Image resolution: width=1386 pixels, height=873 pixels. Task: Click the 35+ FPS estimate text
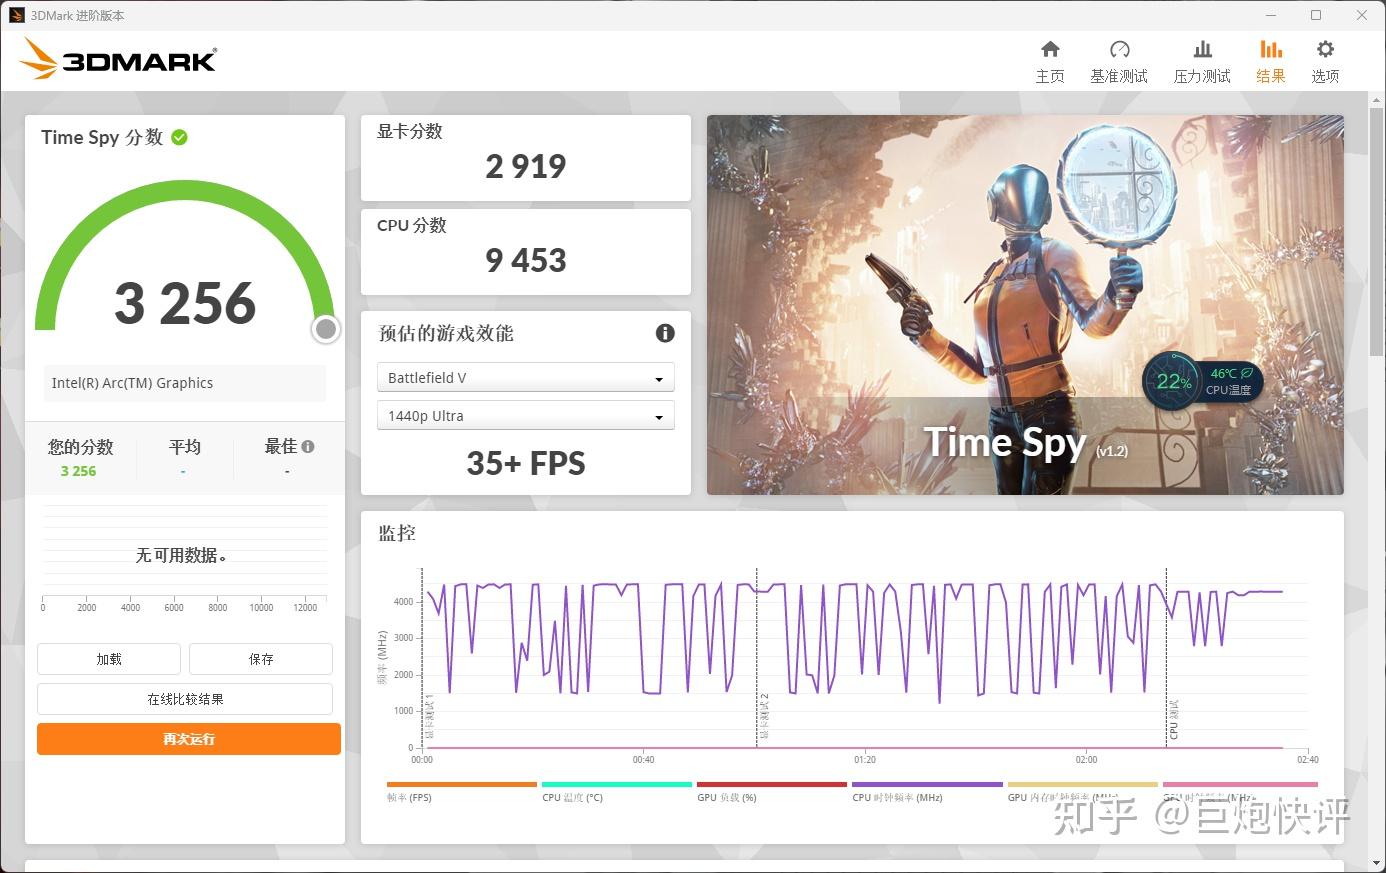point(526,463)
